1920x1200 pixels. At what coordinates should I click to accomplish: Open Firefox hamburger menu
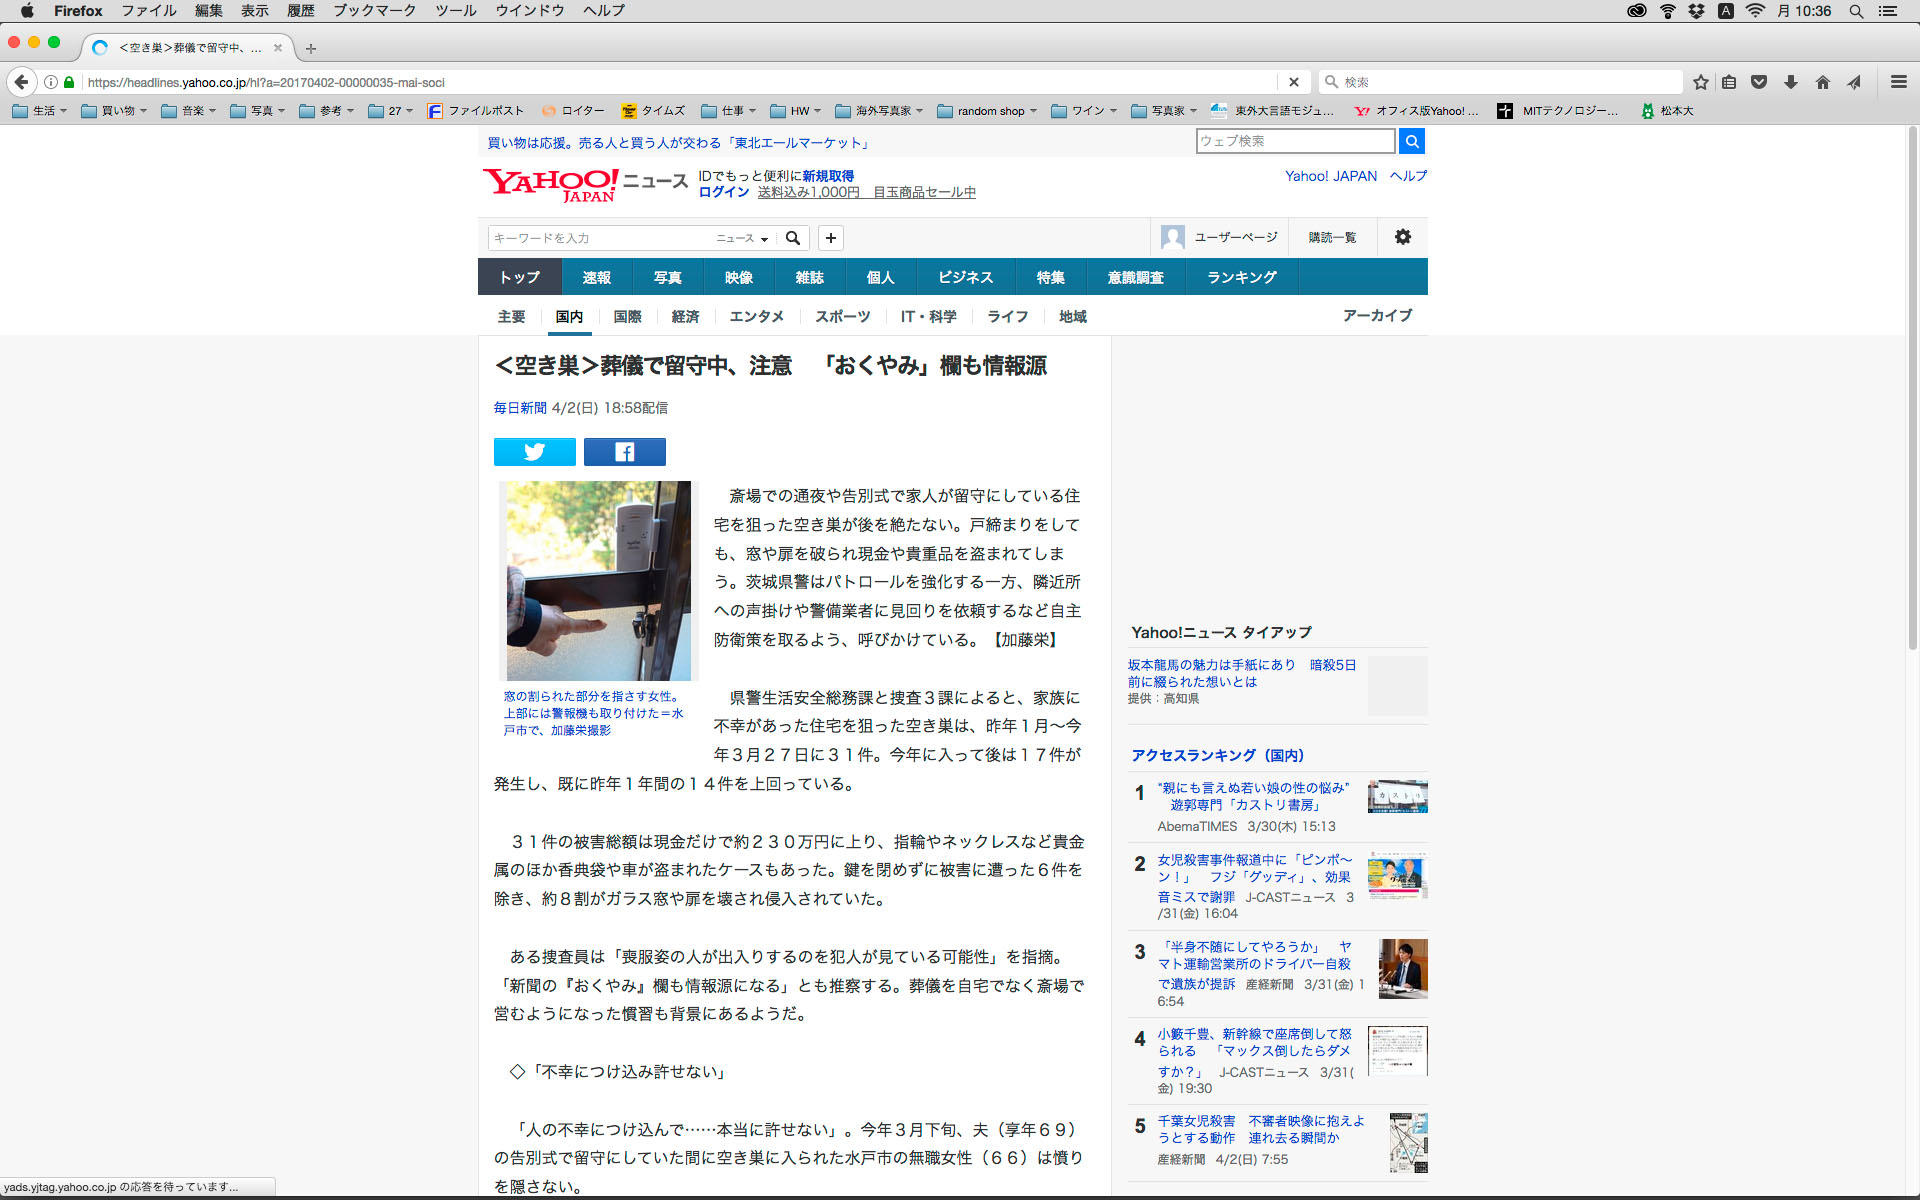(1898, 82)
